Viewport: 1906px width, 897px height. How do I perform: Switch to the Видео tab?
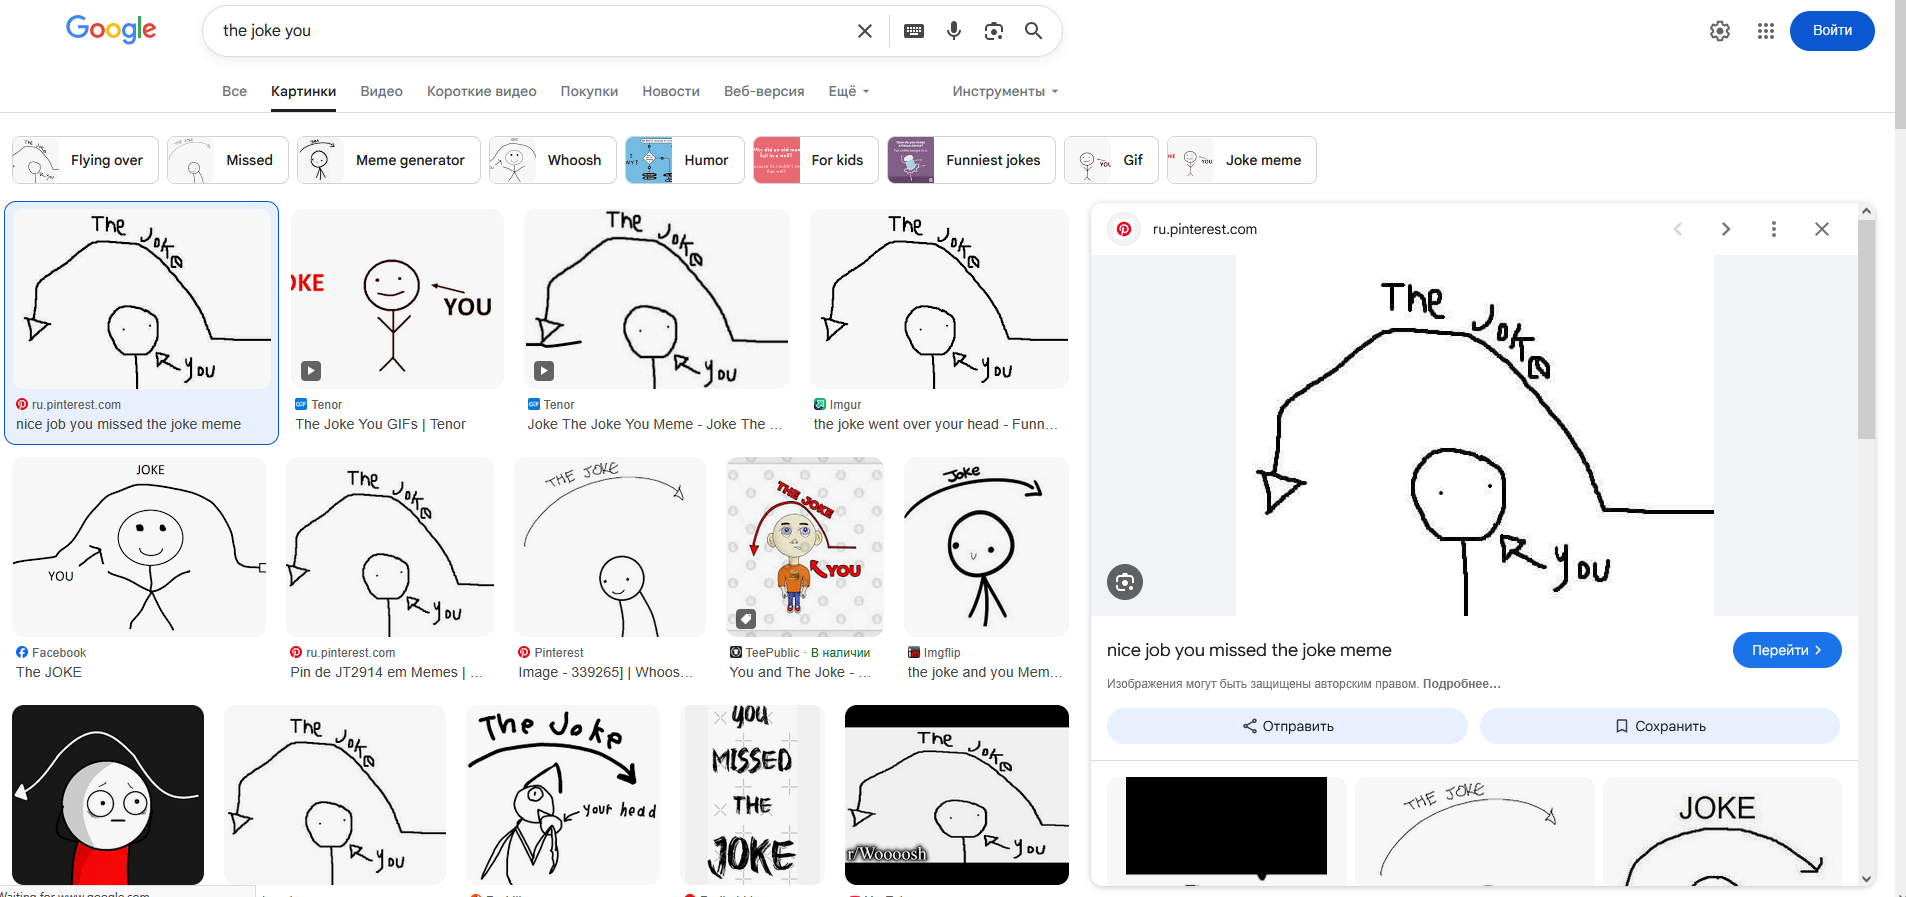(x=381, y=91)
